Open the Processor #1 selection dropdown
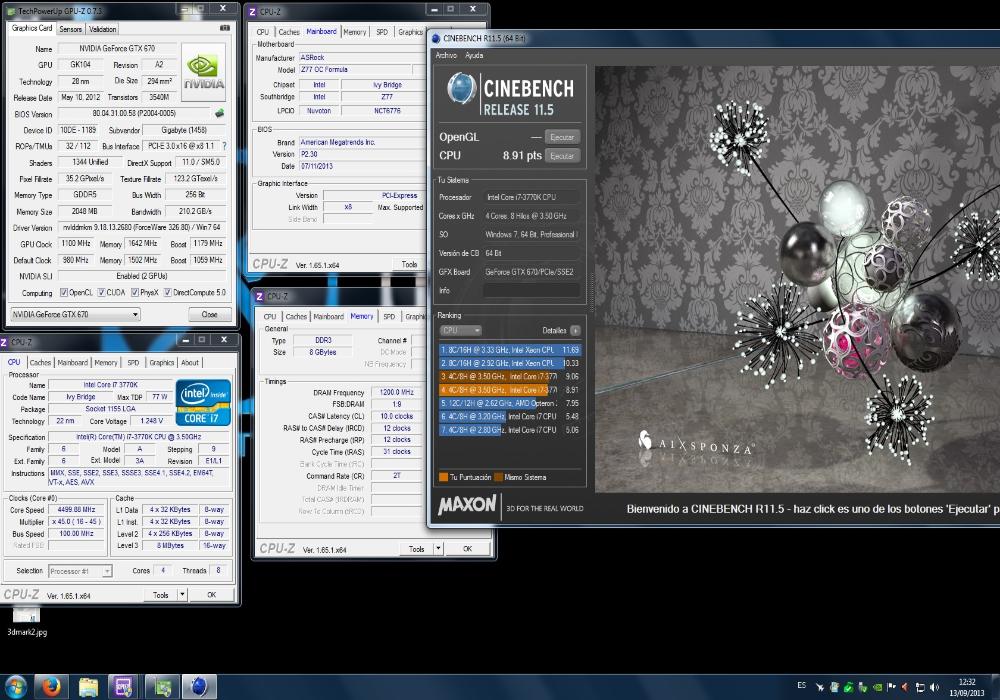Viewport: 1000px width, 700px height. coord(80,571)
